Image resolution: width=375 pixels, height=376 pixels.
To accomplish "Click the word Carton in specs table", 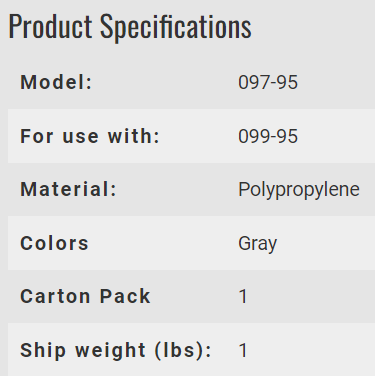I will [x=55, y=296].
